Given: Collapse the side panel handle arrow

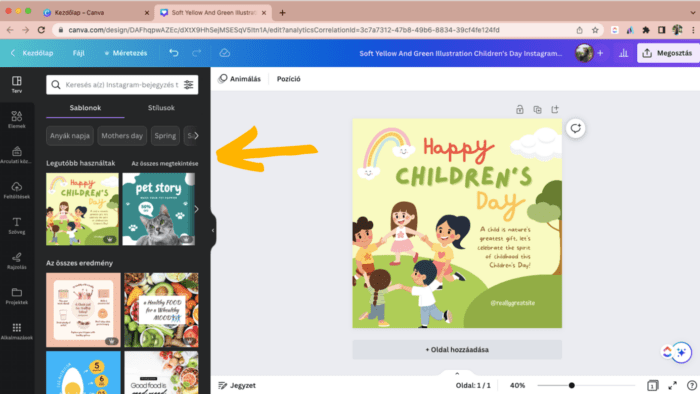Looking at the screenshot, I should pyautogui.click(x=213, y=230).
